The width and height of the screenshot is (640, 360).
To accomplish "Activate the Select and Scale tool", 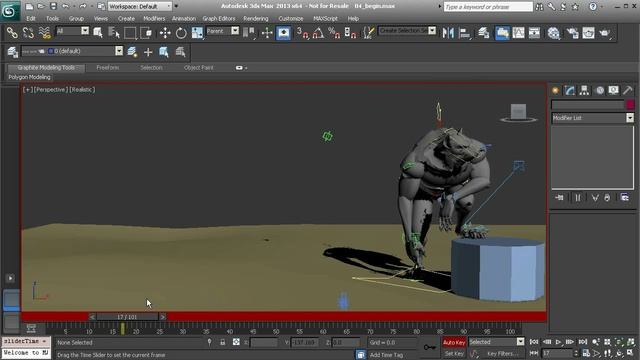I will (197, 33).
